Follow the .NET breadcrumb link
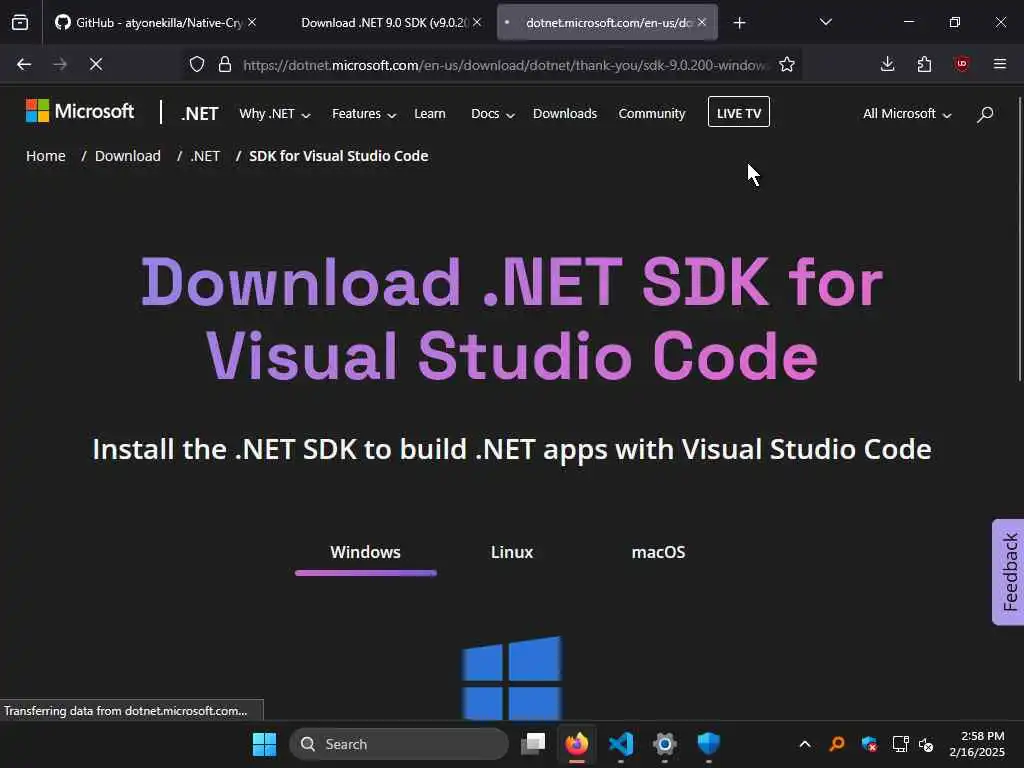This screenshot has width=1024, height=768. point(205,156)
